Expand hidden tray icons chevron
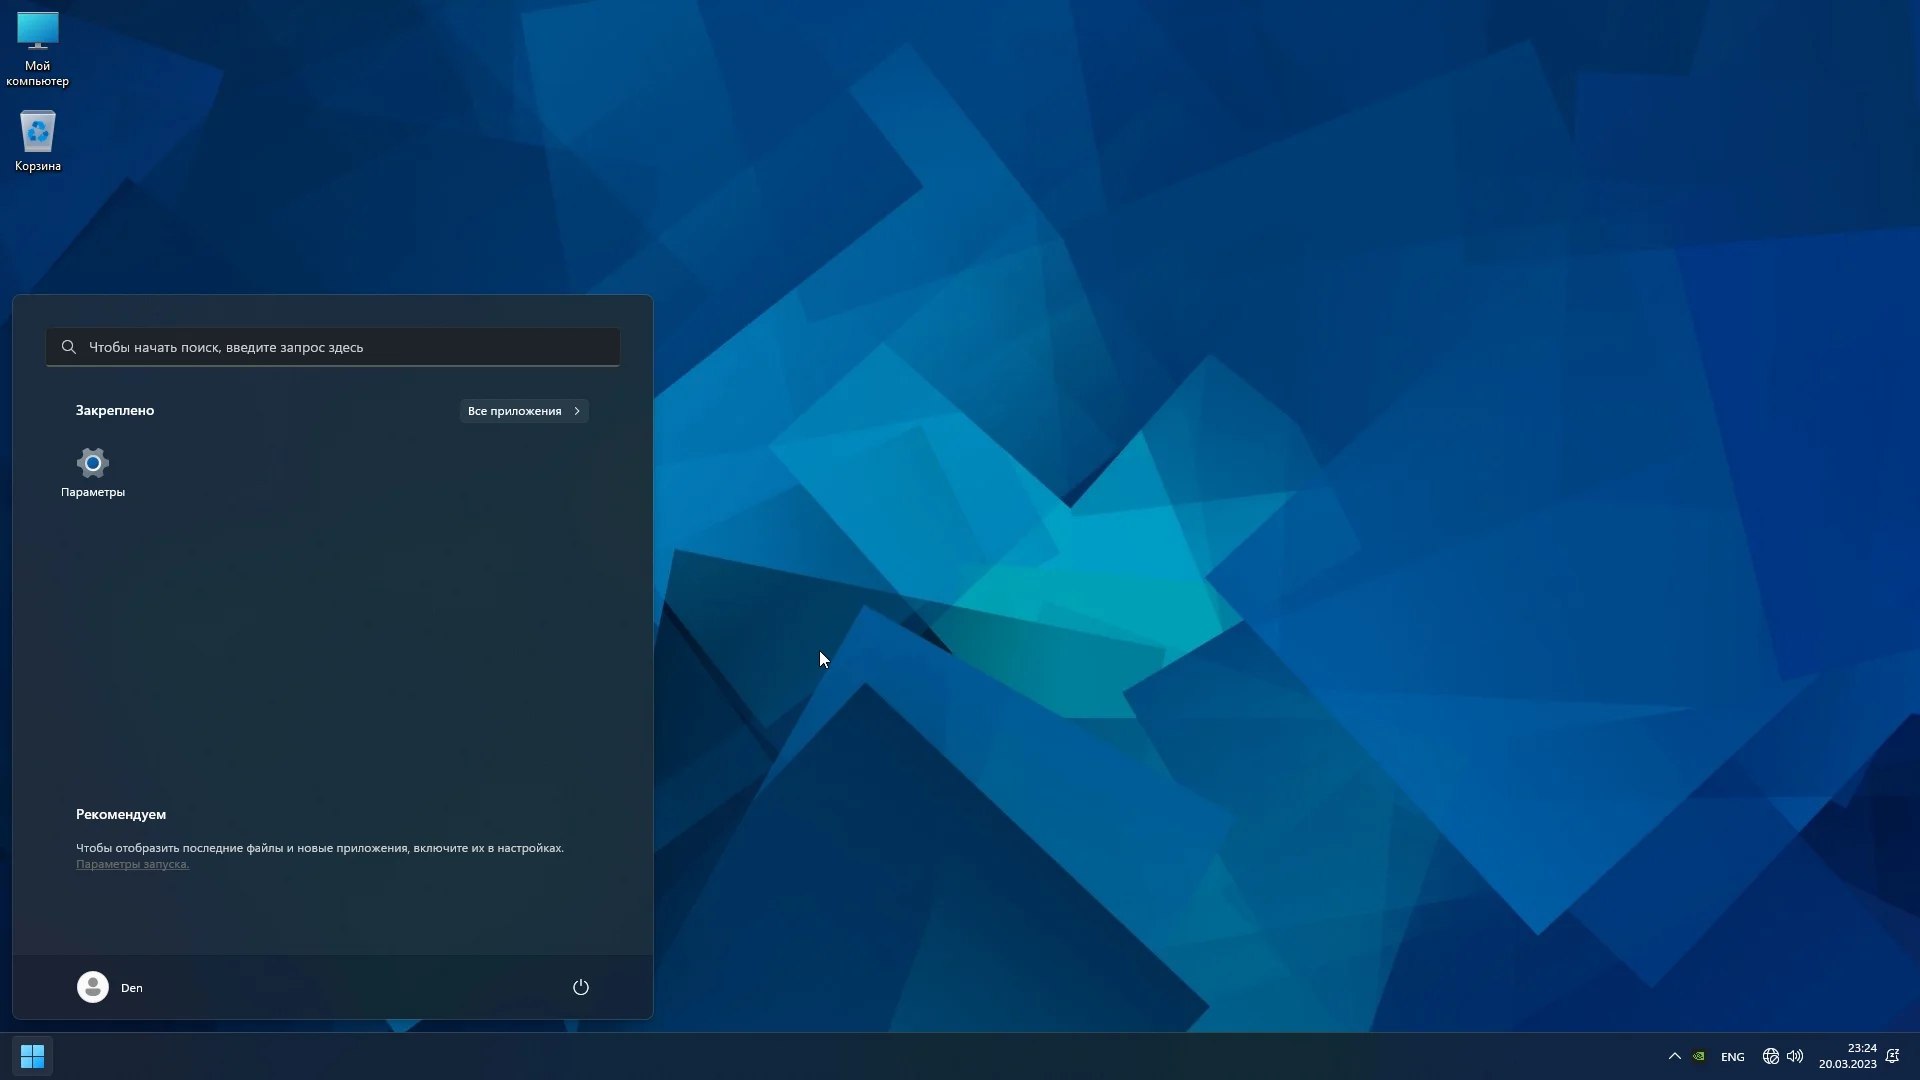Image resolution: width=1920 pixels, height=1080 pixels. [x=1674, y=1056]
